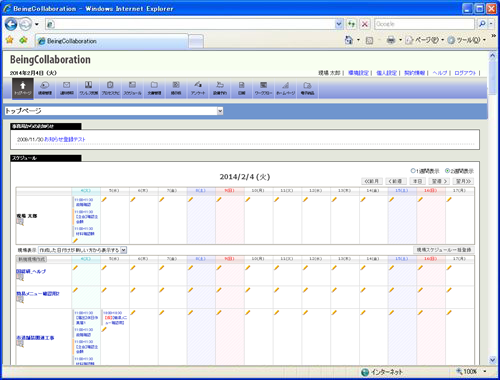Image resolution: width=500 pixels, height=380 pixels.
Task: Click the pencil for 現場 太郎 on 17(月)
Action: (449, 199)
